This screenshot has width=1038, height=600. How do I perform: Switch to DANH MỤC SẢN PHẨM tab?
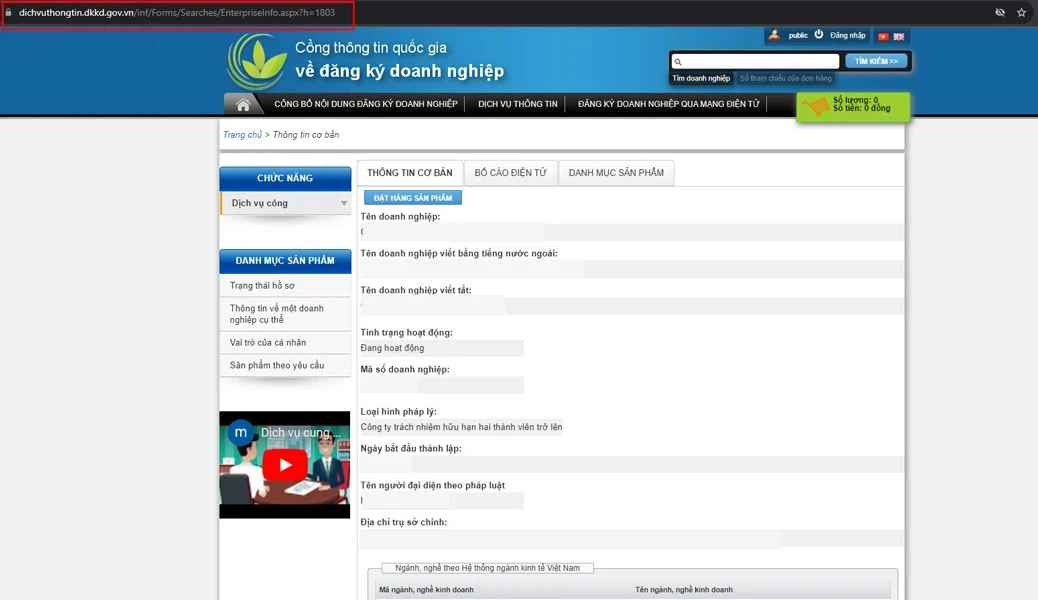coord(616,173)
